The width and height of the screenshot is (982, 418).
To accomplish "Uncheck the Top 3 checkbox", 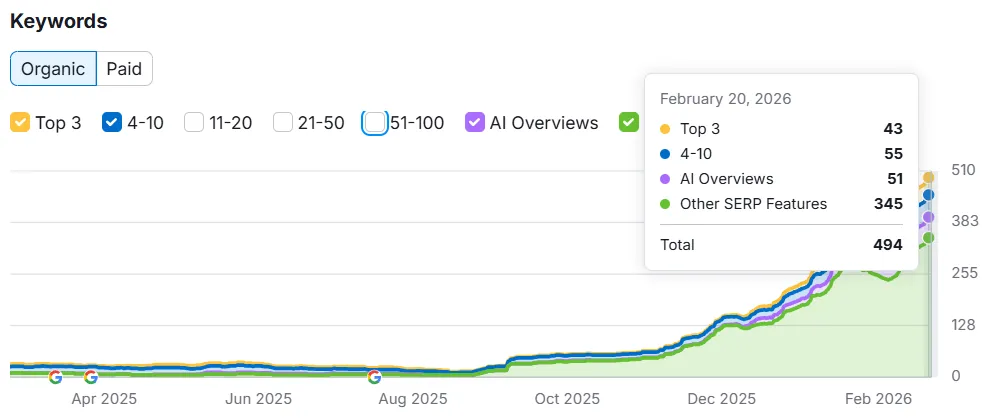I will click(20, 123).
